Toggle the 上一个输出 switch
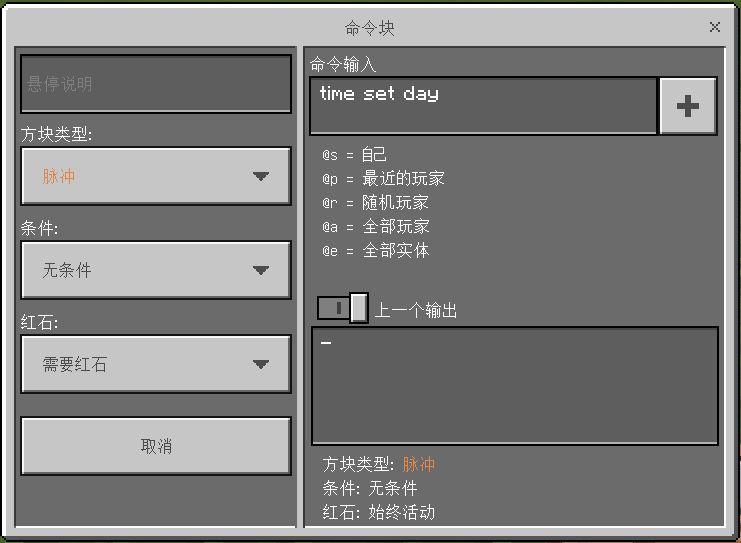Screen dimensions: 741x543 click(x=343, y=308)
